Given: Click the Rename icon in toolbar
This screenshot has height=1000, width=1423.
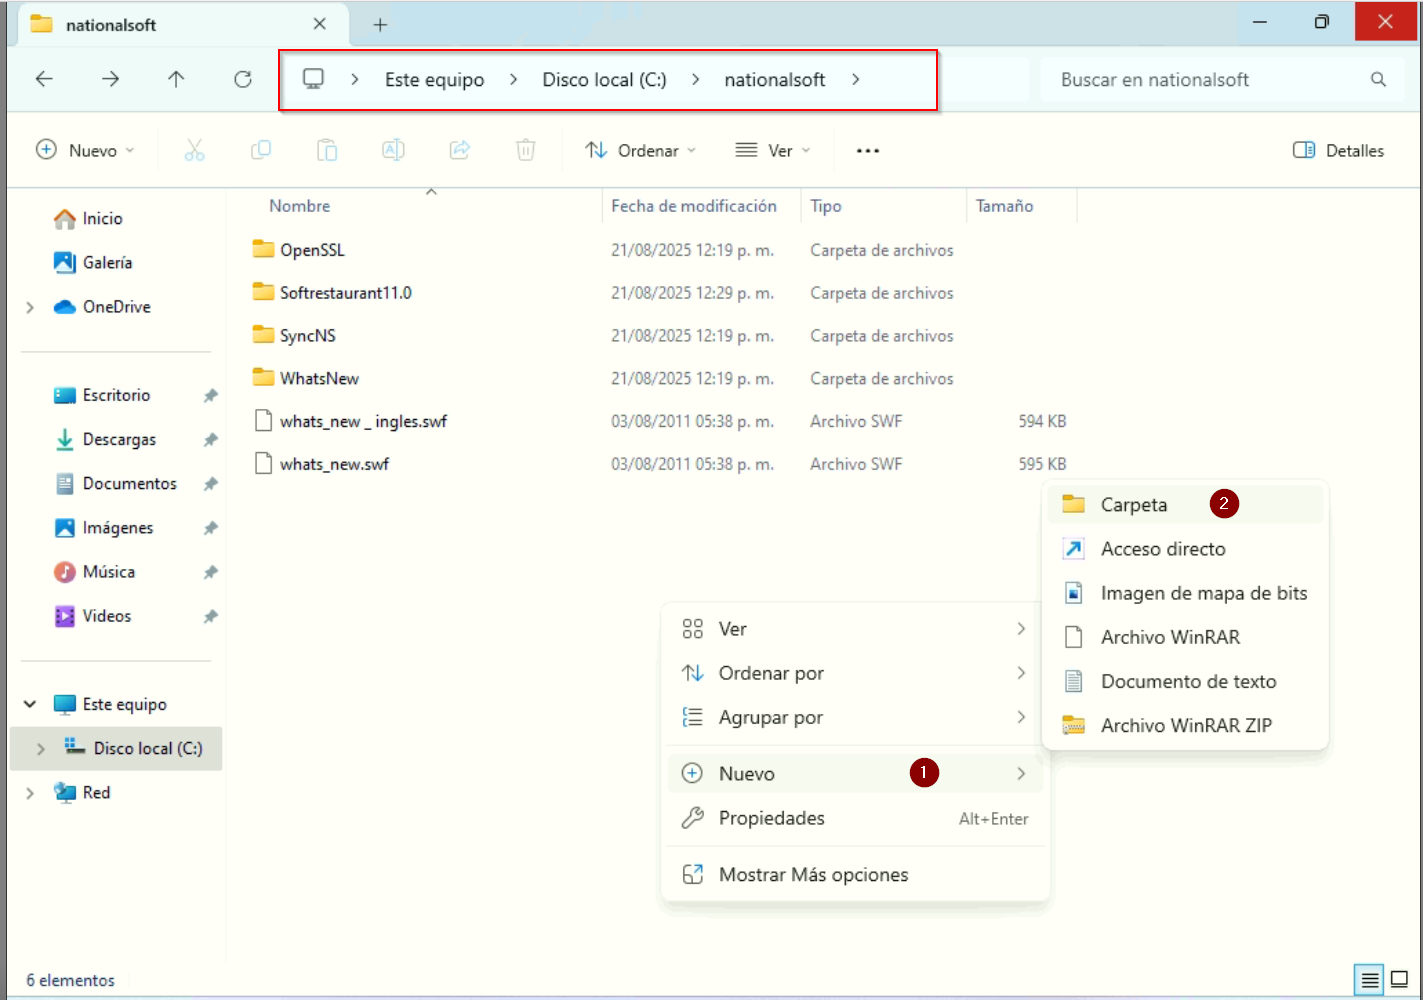Looking at the screenshot, I should pyautogui.click(x=393, y=150).
